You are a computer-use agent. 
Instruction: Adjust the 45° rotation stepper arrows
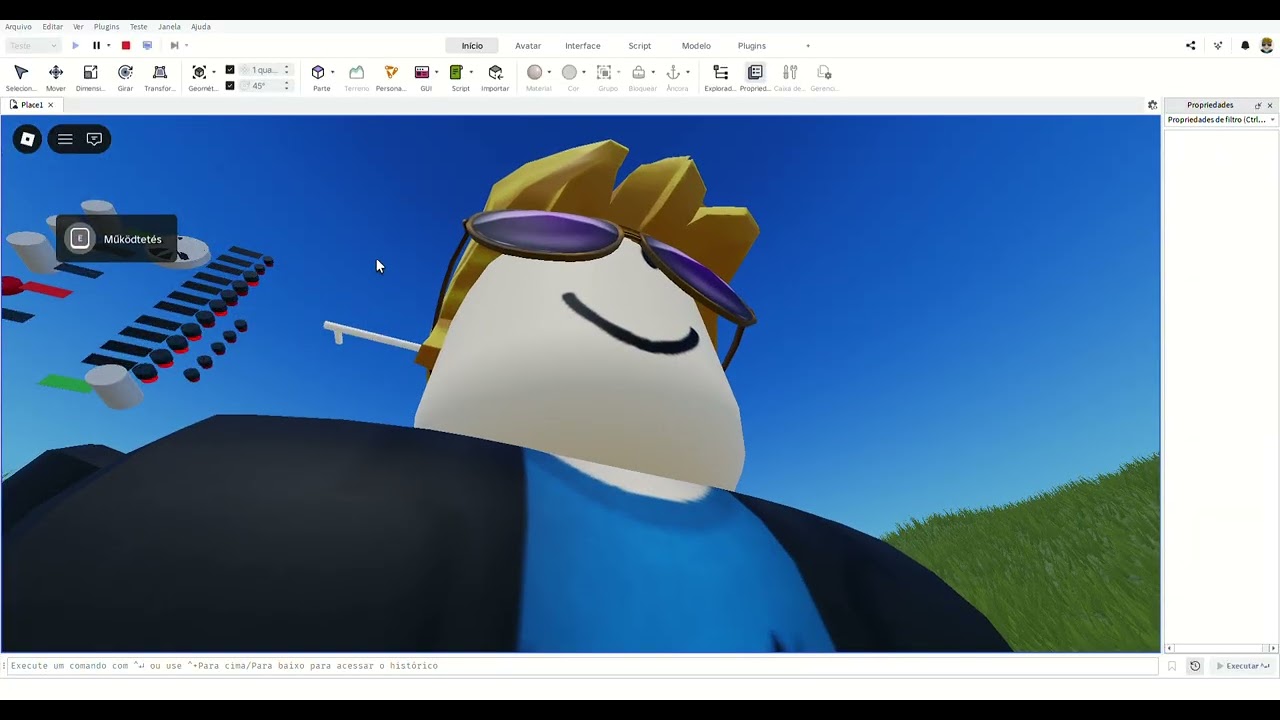pyautogui.click(x=287, y=86)
